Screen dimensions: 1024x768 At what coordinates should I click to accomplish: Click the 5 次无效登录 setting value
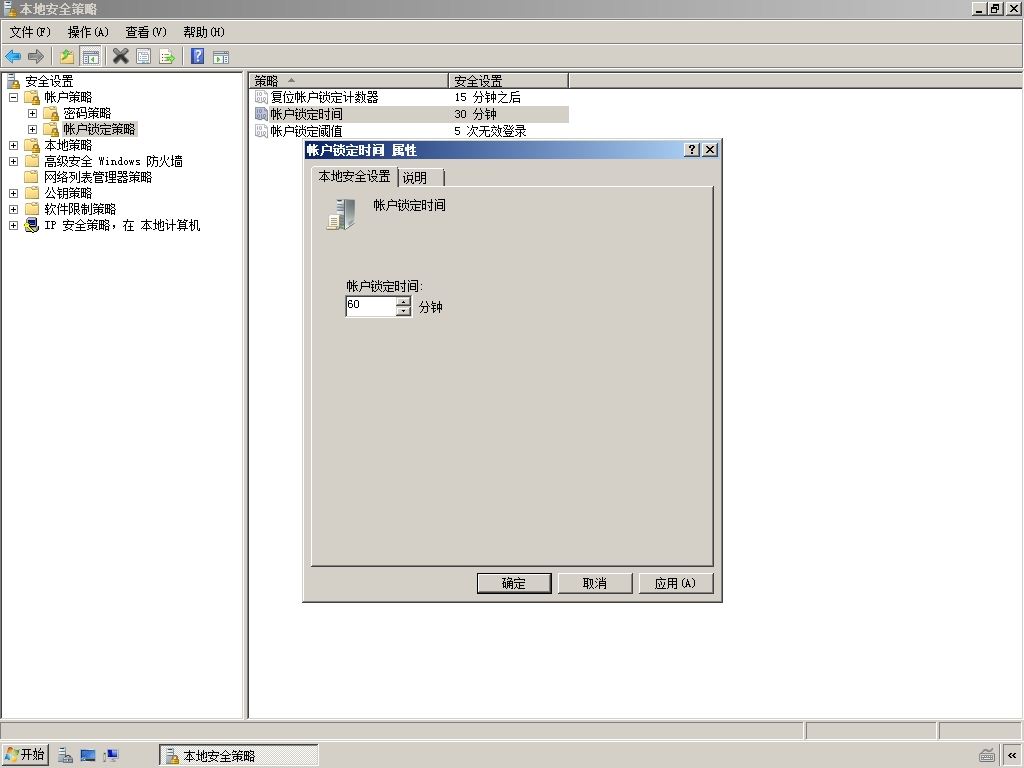[490, 131]
